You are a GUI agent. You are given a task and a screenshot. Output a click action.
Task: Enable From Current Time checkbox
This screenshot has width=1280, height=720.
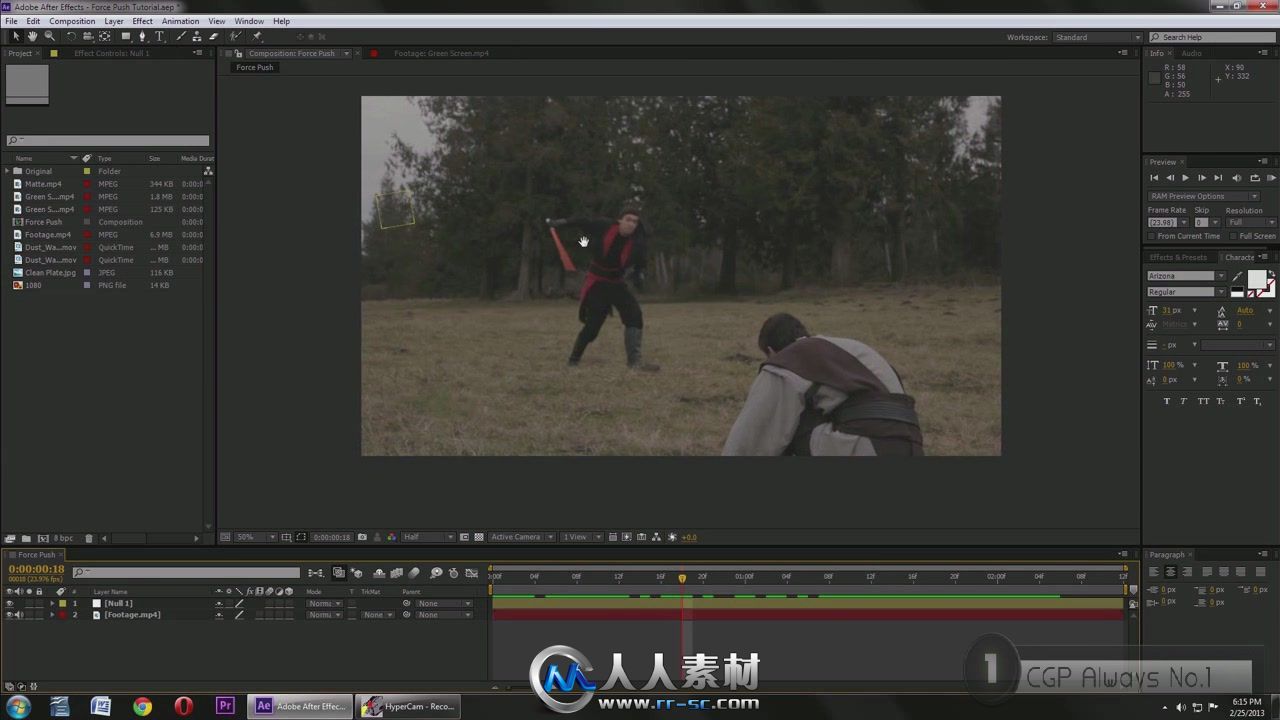(1152, 236)
